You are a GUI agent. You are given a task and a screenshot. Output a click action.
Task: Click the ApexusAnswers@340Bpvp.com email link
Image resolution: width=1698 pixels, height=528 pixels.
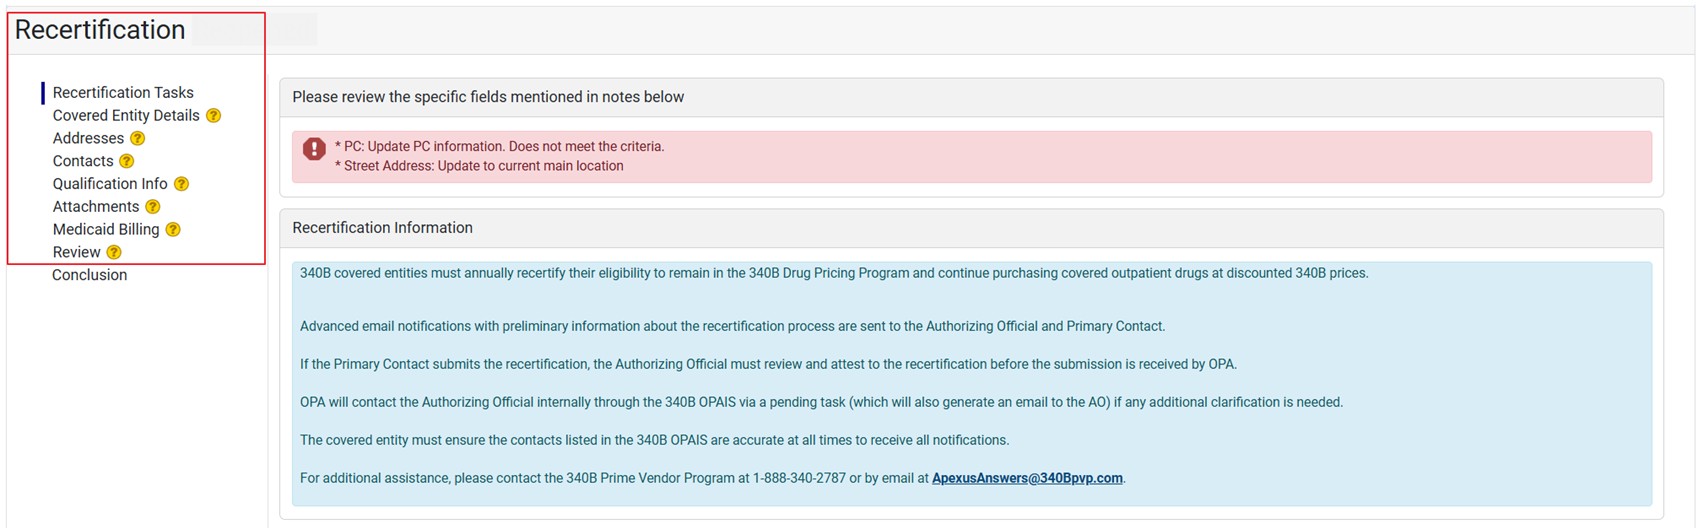[1027, 478]
